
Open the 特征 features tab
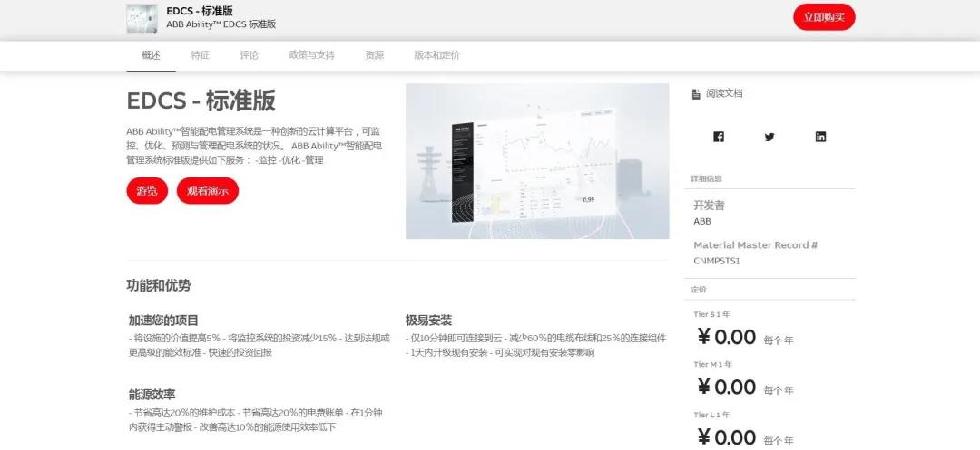tap(200, 55)
